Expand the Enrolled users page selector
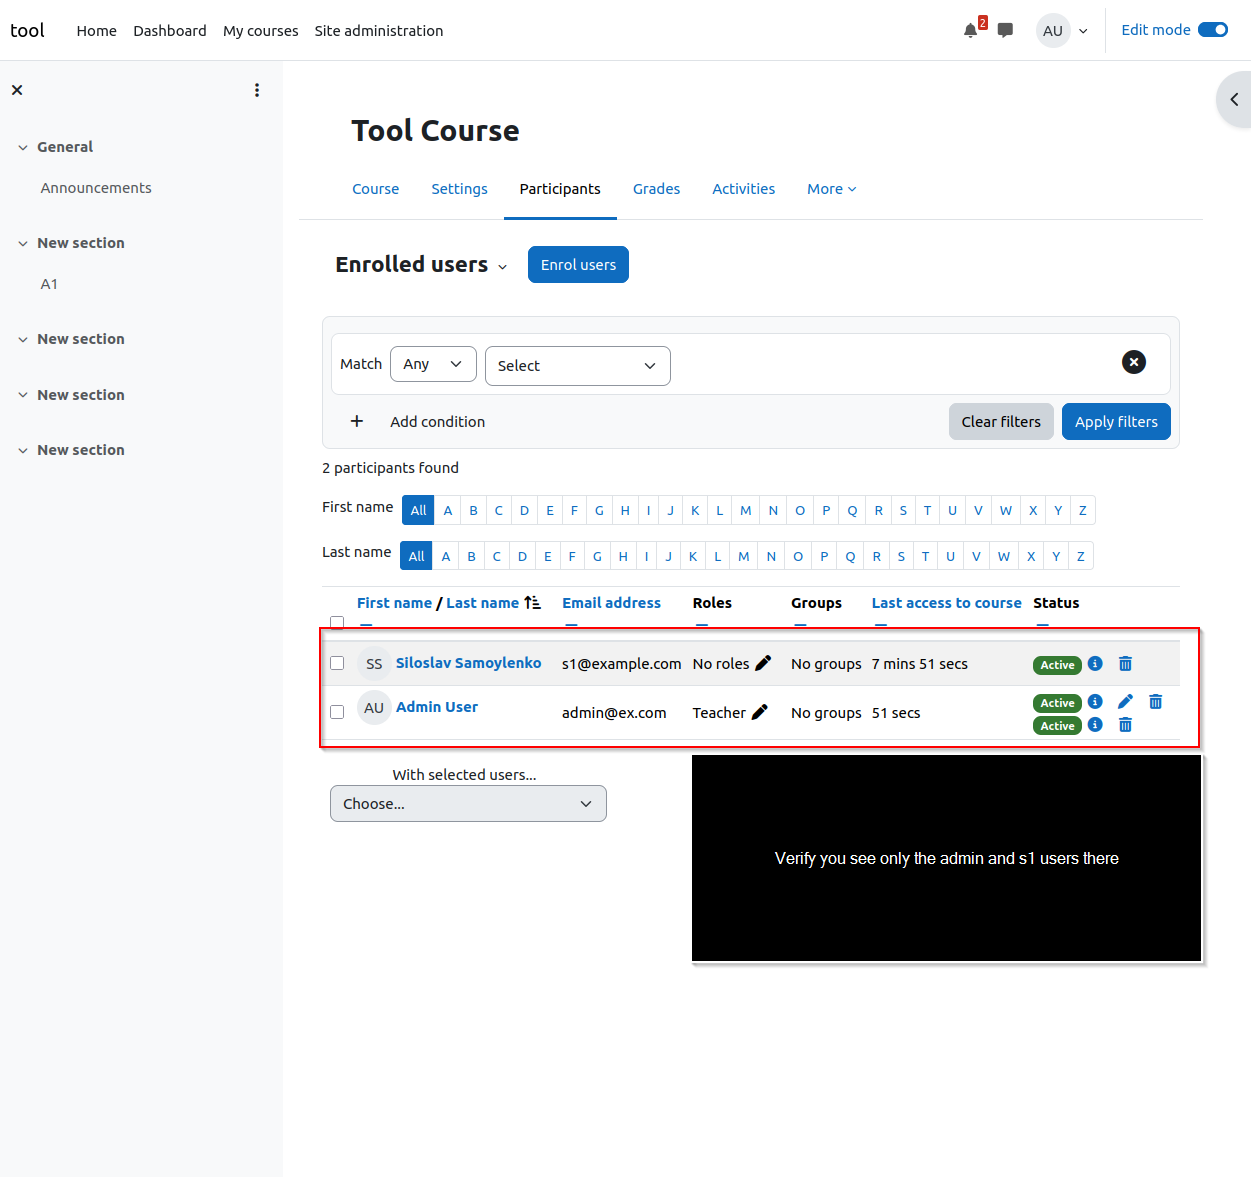 502,266
